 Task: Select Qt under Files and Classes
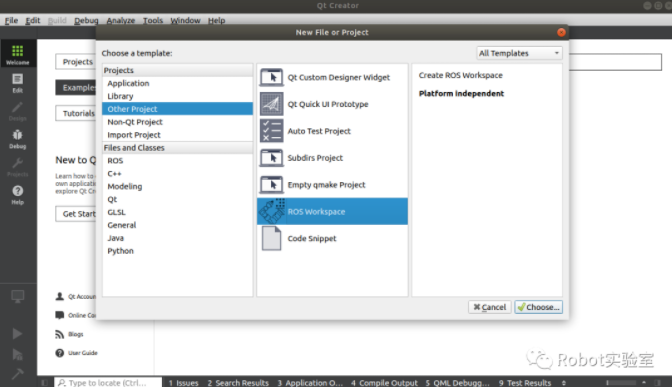pyautogui.click(x=177, y=199)
